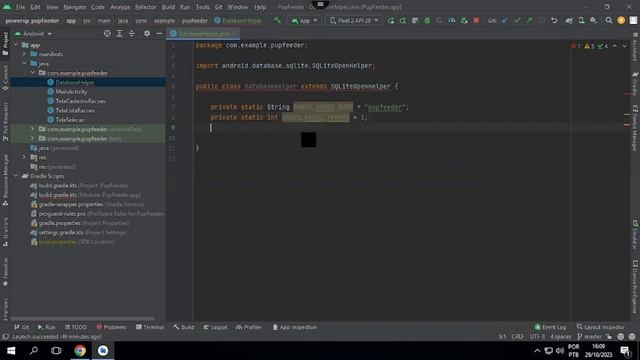640x360 pixels.
Task: Collapse the Gradle Scripts node
Action: coord(16,176)
